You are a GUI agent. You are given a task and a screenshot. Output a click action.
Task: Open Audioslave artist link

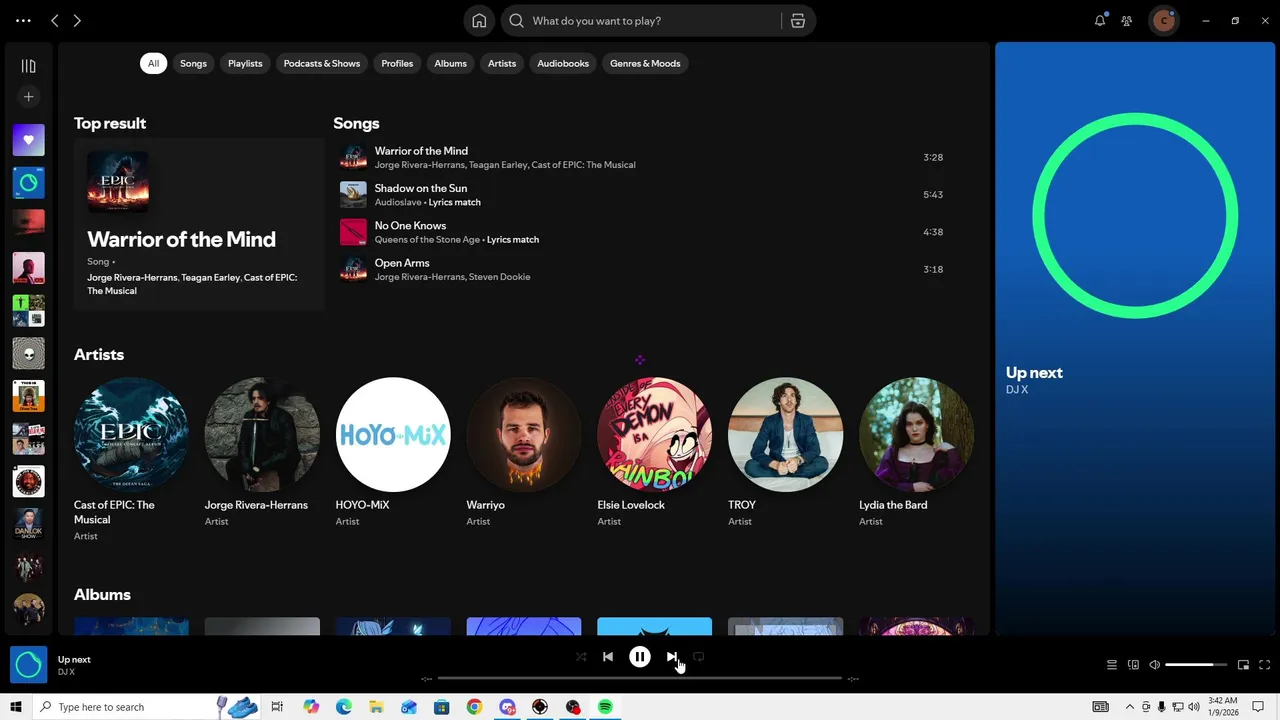(397, 202)
